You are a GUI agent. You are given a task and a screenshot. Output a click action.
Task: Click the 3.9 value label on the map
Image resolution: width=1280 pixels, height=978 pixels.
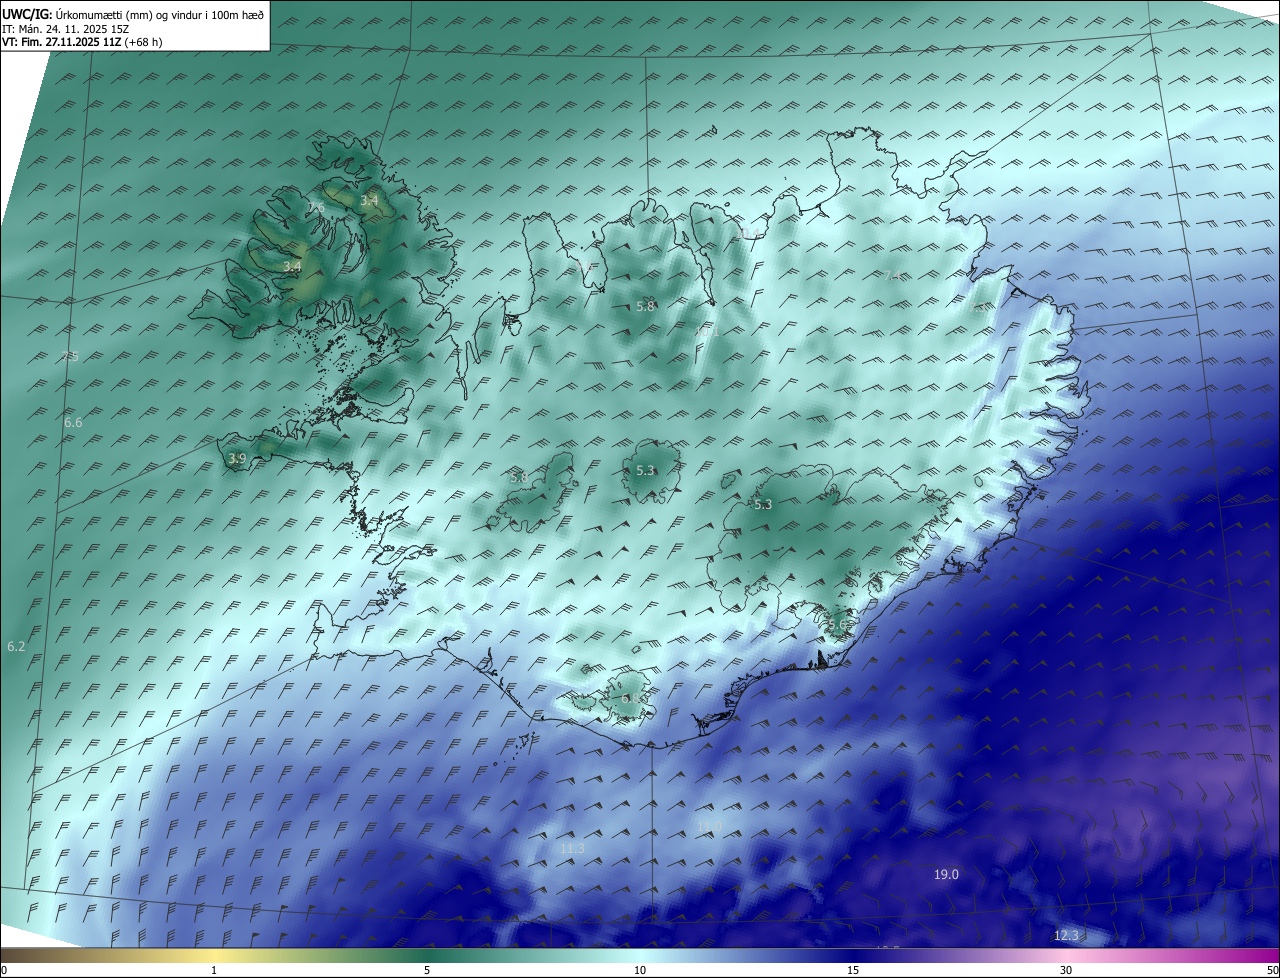tap(237, 459)
